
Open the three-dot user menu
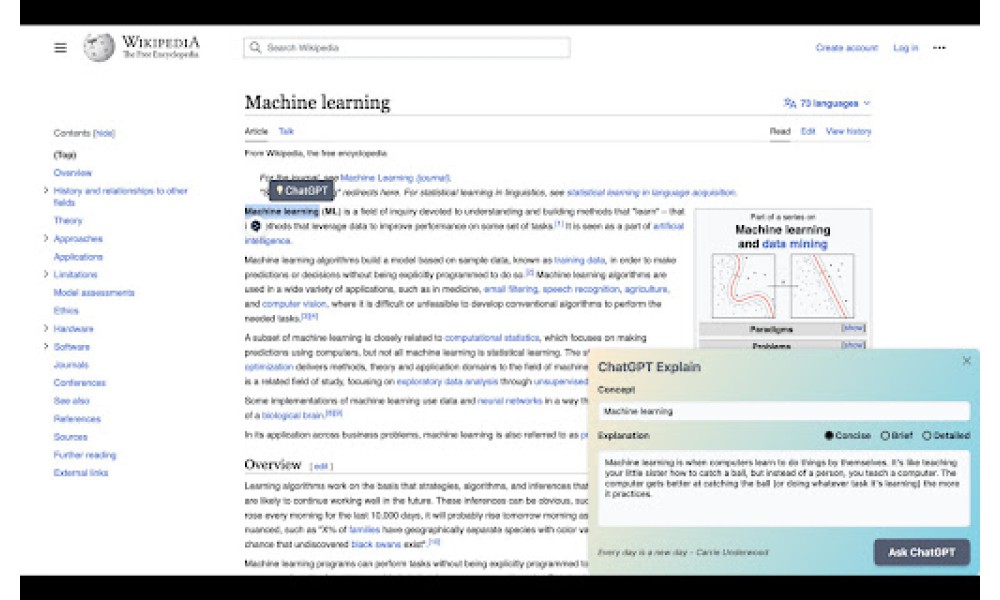[939, 48]
